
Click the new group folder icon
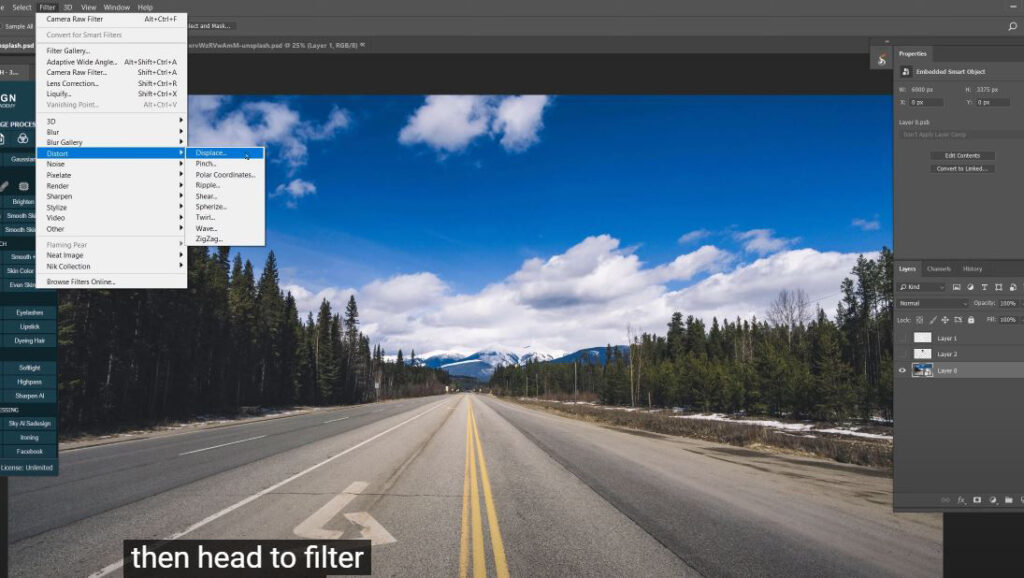point(1008,500)
